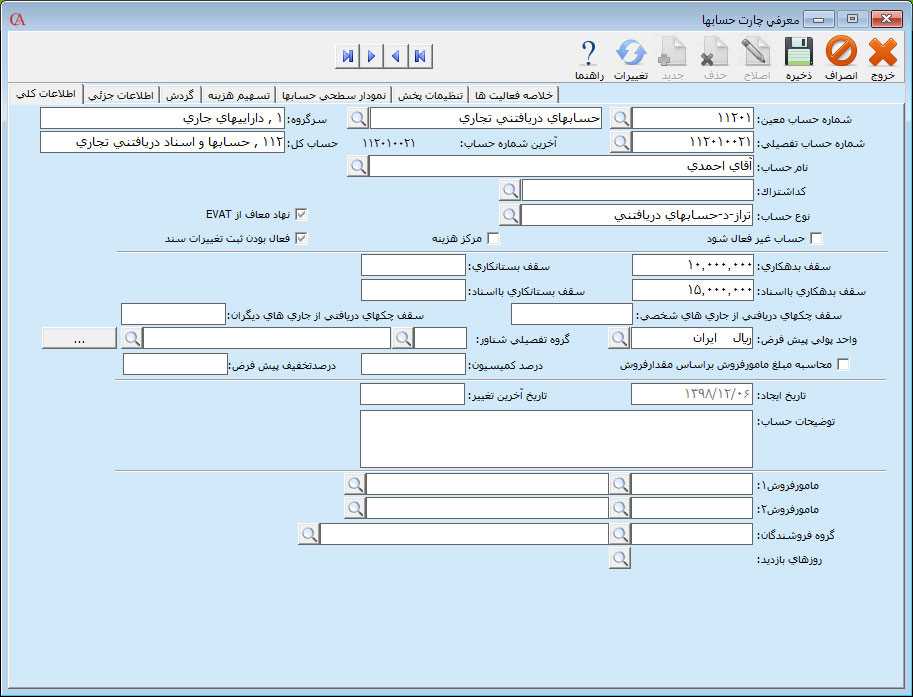
Task: Click the ... button near واحد پولي row
Action: pyautogui.click(x=79, y=338)
